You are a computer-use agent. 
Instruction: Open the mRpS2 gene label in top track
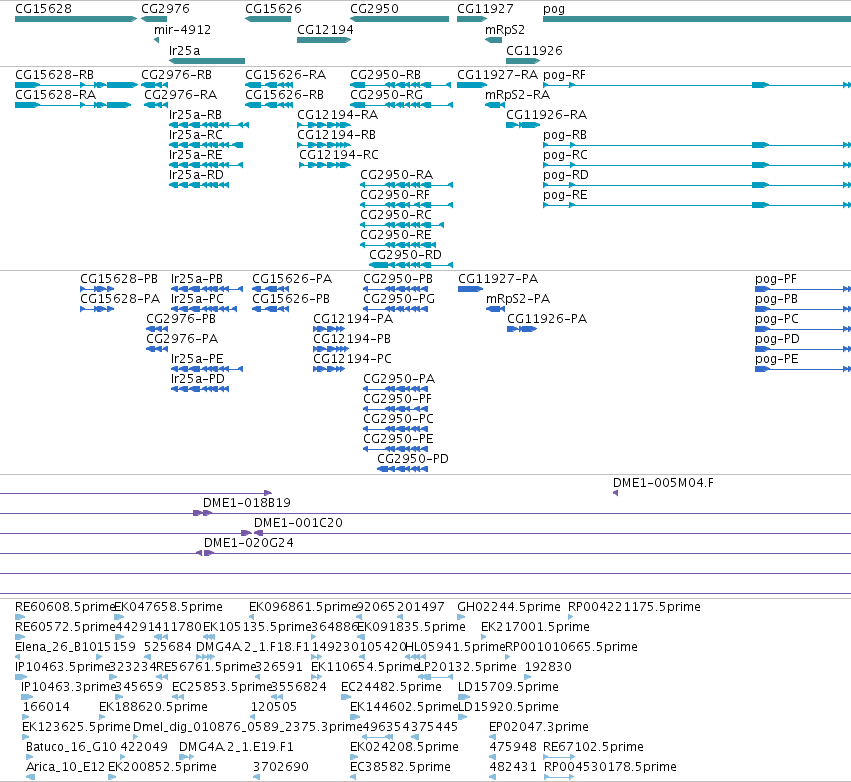[x=505, y=30]
